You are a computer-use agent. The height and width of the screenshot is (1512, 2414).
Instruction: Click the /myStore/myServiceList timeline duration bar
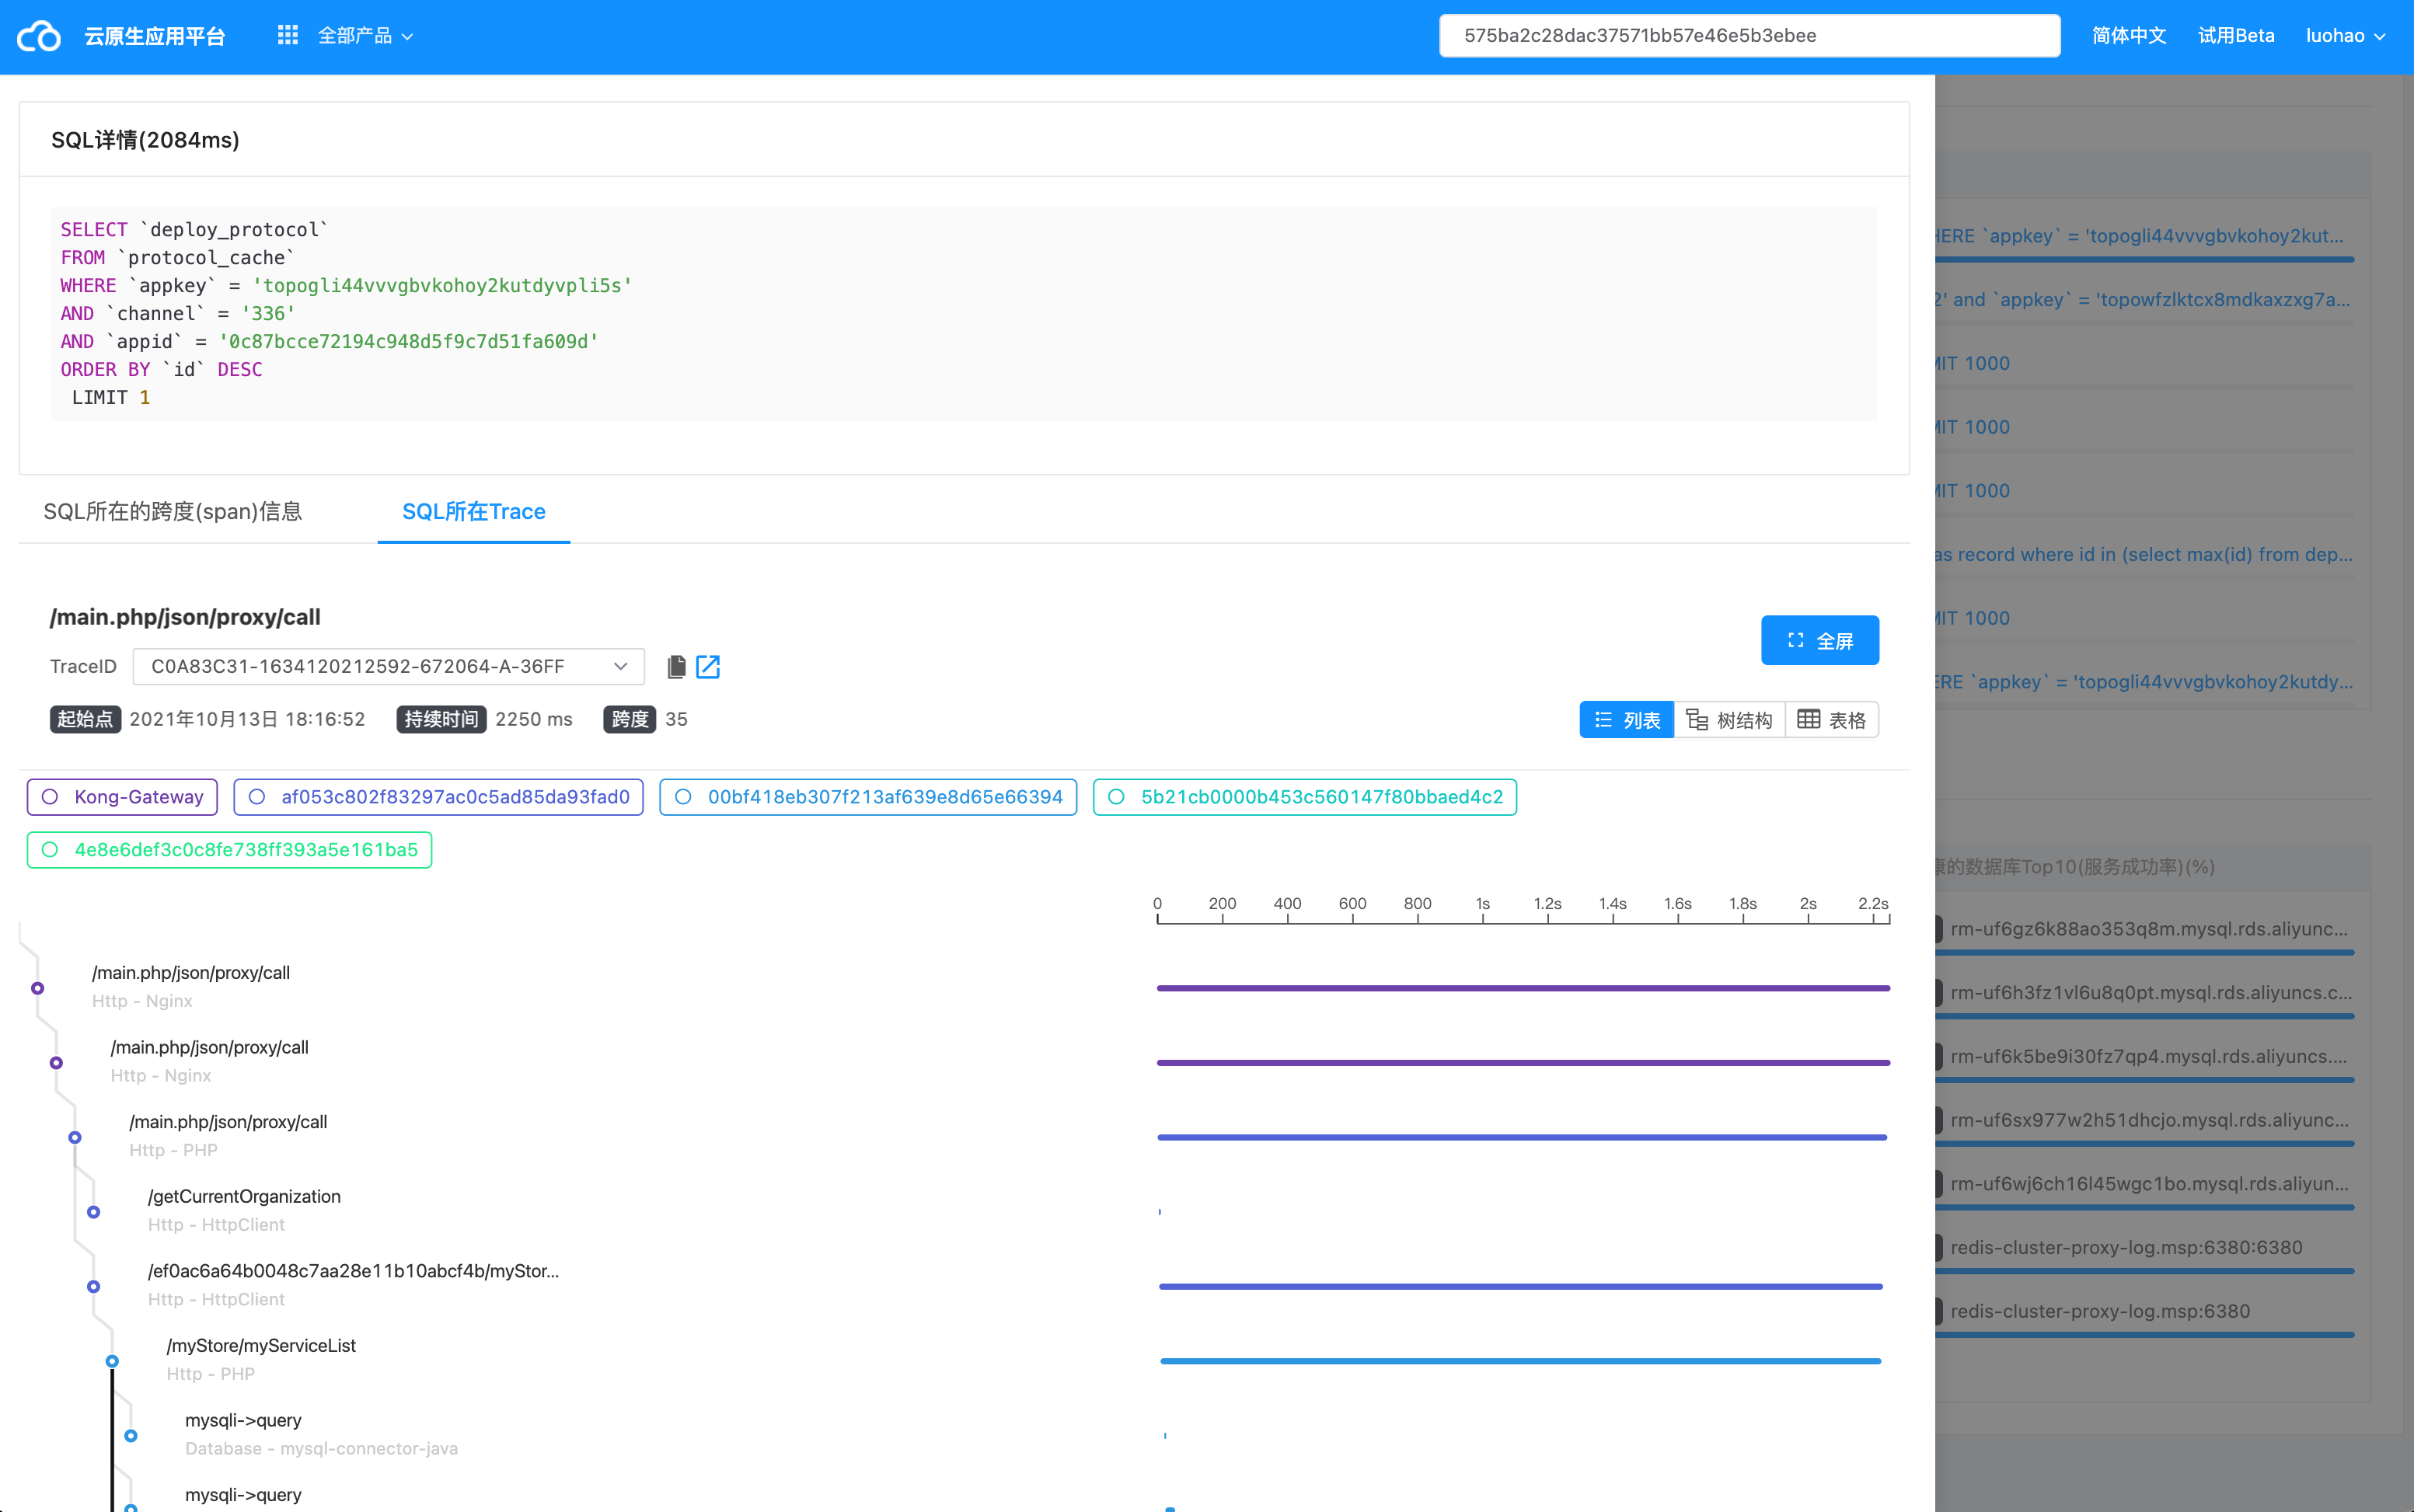pyautogui.click(x=1520, y=1361)
